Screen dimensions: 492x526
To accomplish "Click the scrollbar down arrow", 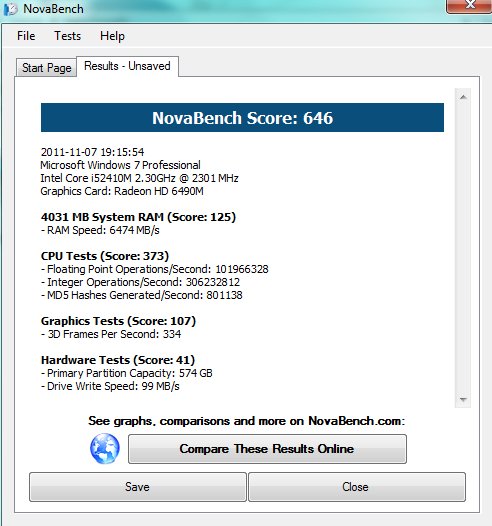I will tap(463, 399).
